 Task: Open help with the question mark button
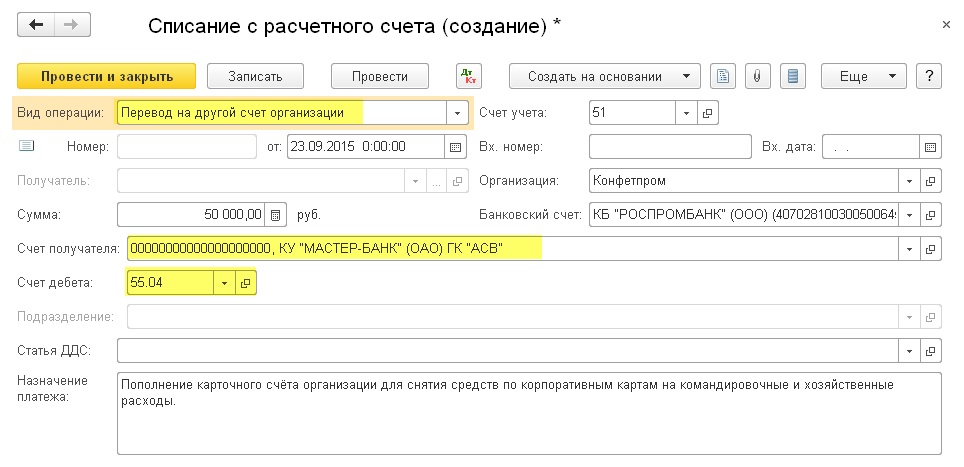click(x=928, y=76)
